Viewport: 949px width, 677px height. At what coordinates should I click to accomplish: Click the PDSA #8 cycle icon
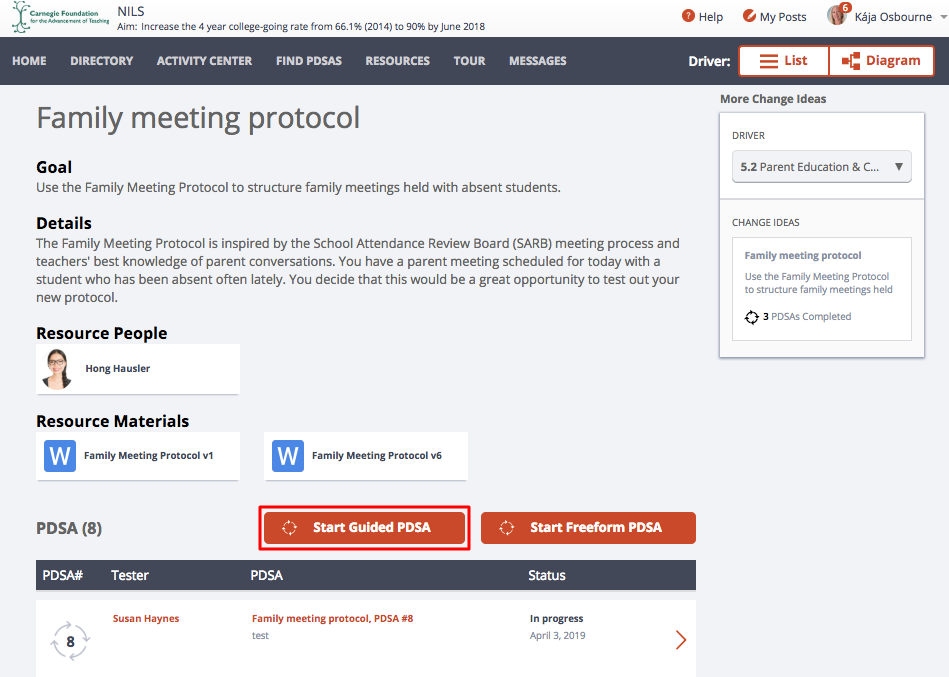[x=70, y=641]
